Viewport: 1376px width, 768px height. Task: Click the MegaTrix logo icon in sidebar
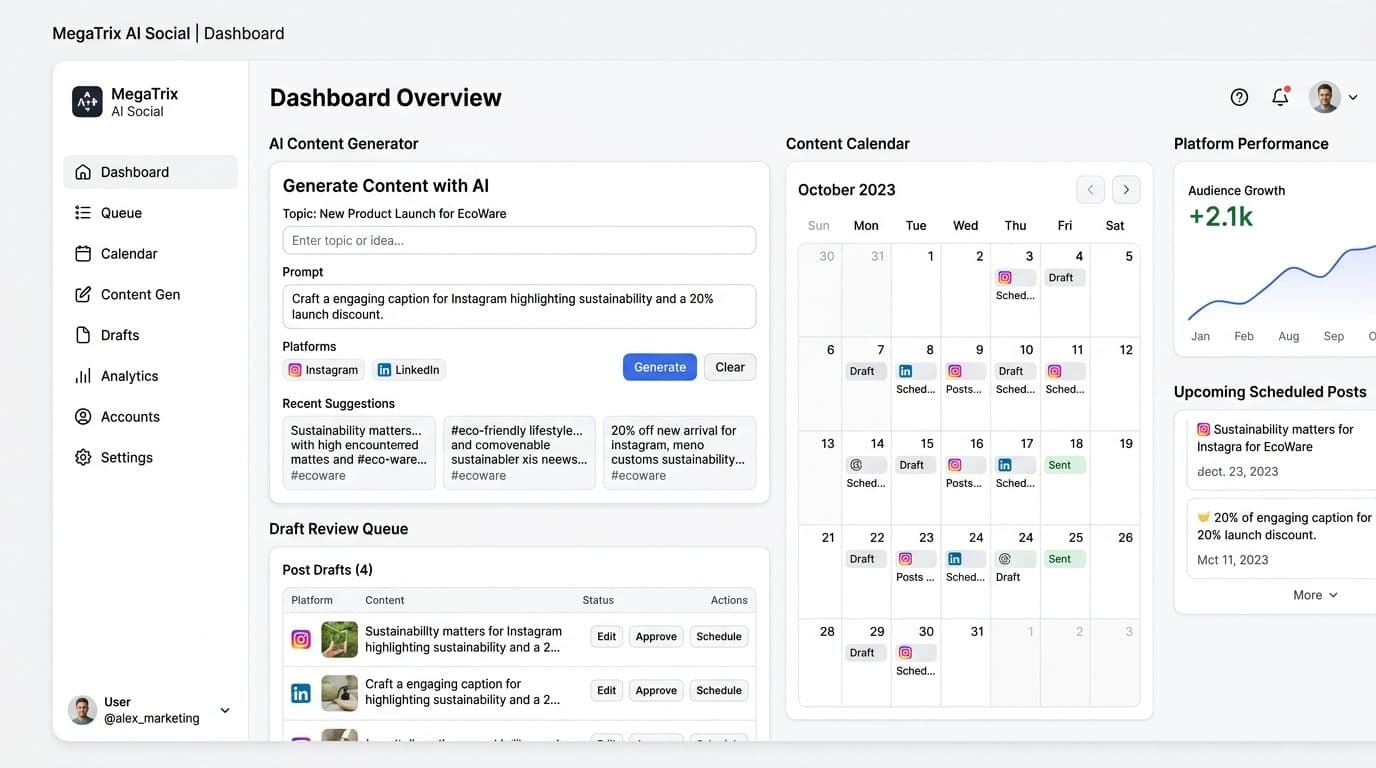[x=87, y=102]
